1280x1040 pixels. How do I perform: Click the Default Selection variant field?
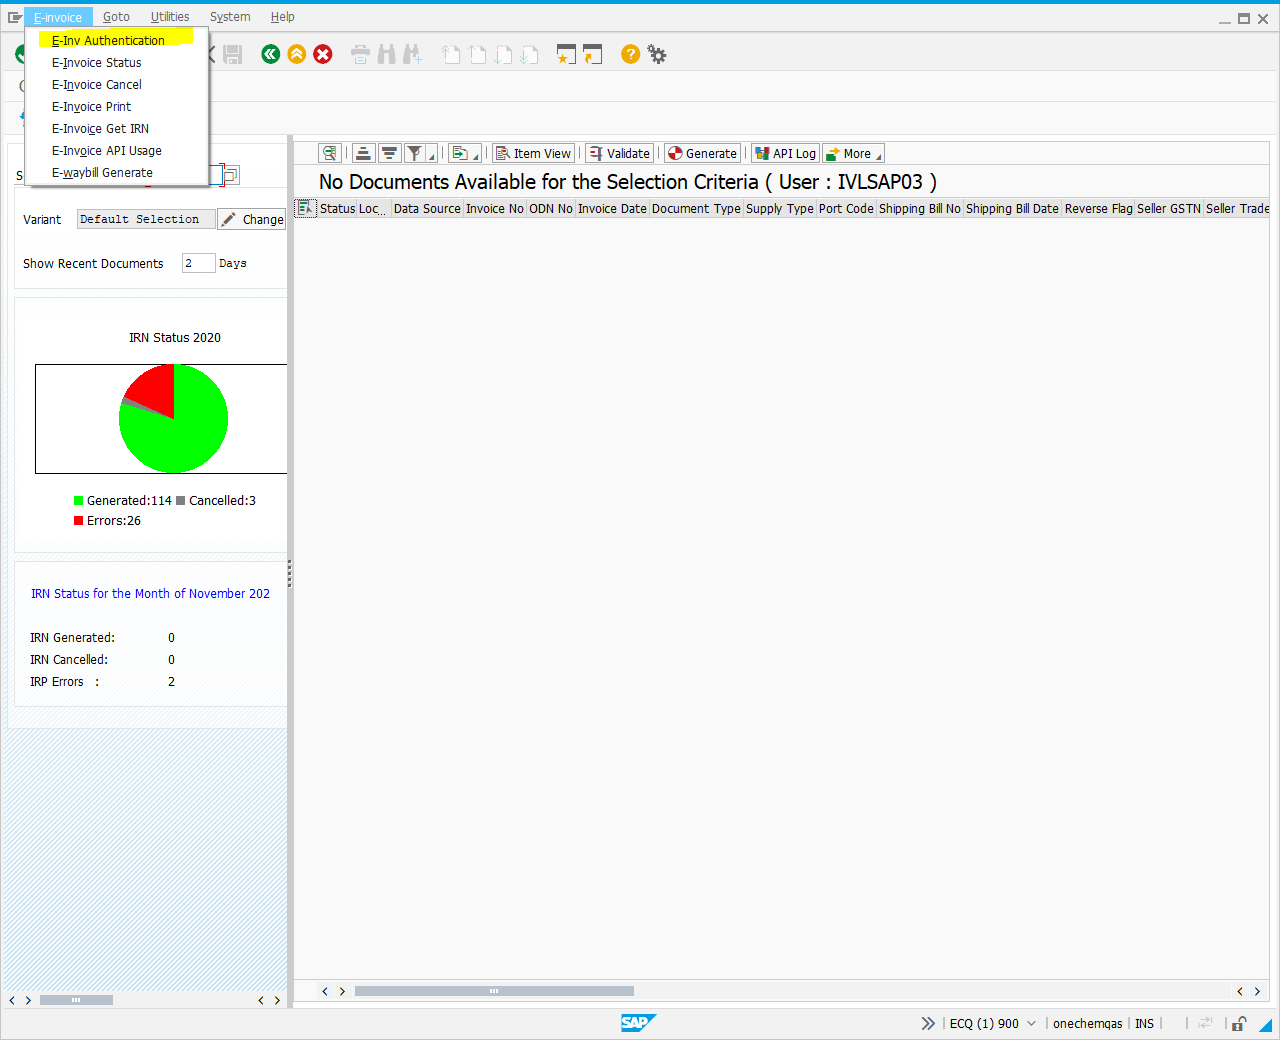click(146, 219)
